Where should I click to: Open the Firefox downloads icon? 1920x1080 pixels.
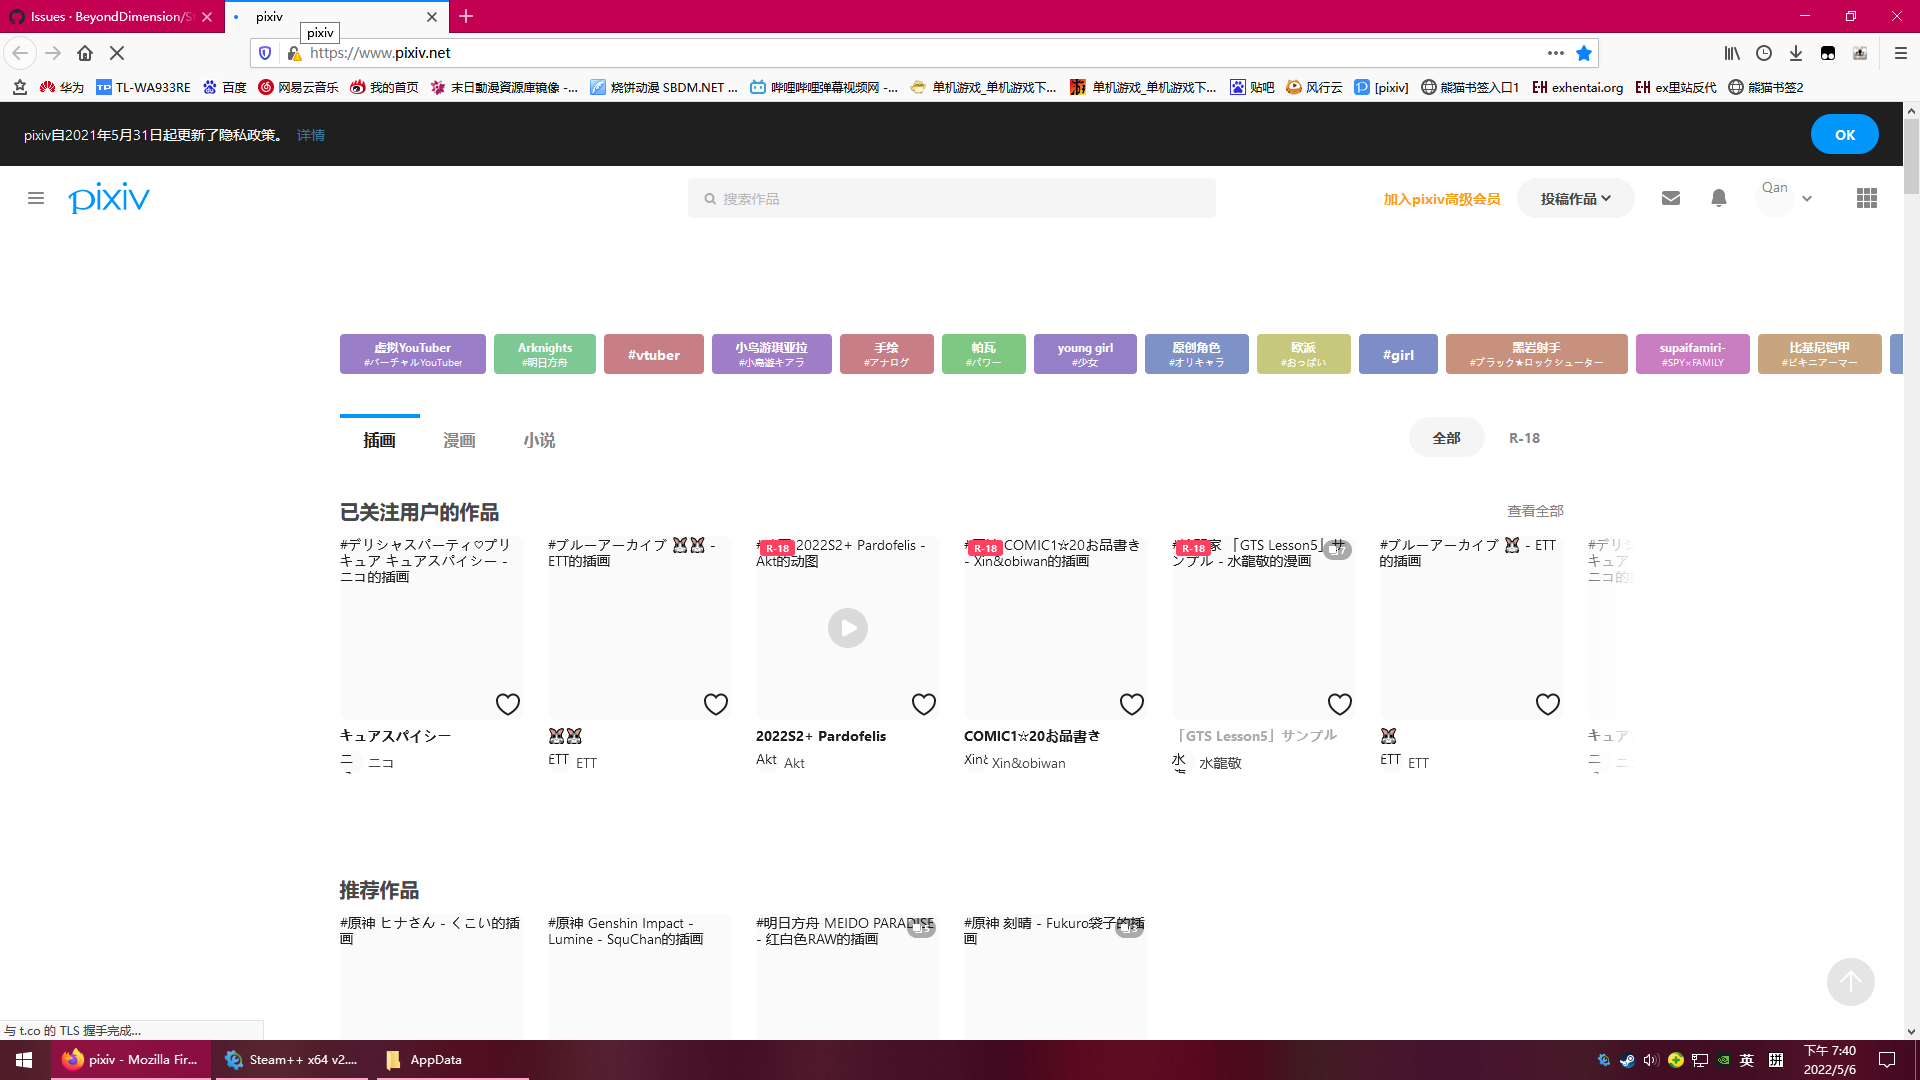[1797, 53]
